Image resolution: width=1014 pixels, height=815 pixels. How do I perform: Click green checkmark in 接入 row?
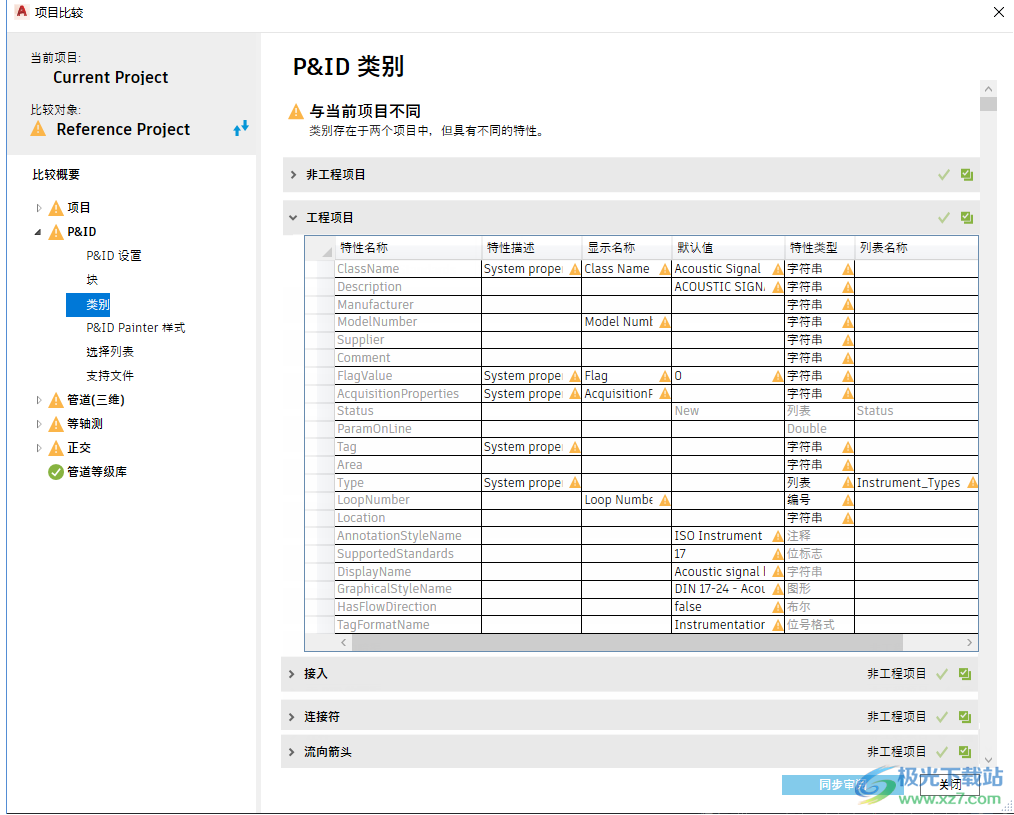tap(942, 674)
